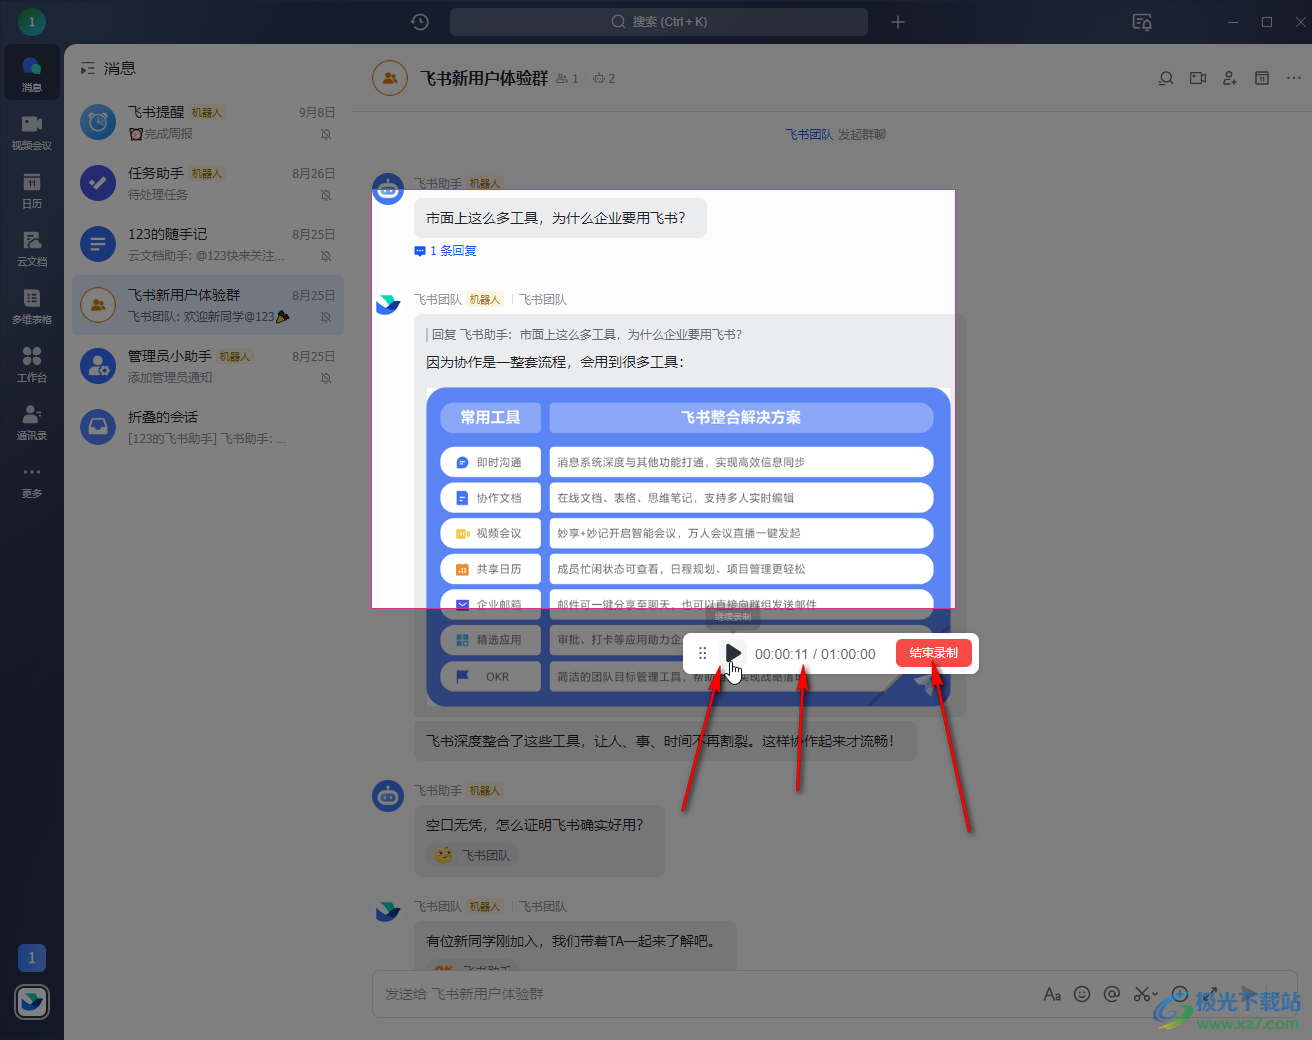Click the history clock icon in title bar
1312x1040 pixels.
(420, 22)
